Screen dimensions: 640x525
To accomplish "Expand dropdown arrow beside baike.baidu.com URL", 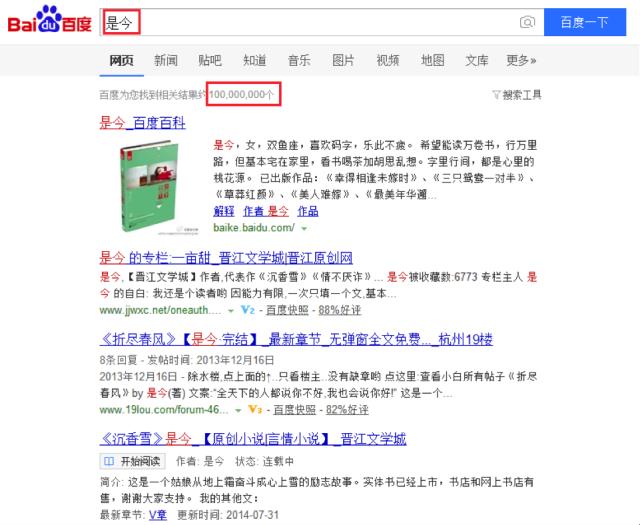I will click(304, 229).
